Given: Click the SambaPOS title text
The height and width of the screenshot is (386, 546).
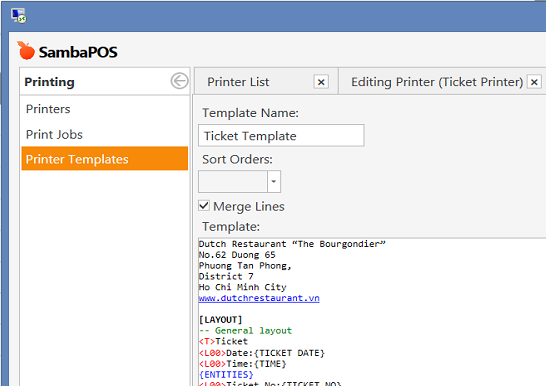Looking at the screenshot, I should click(78, 52).
